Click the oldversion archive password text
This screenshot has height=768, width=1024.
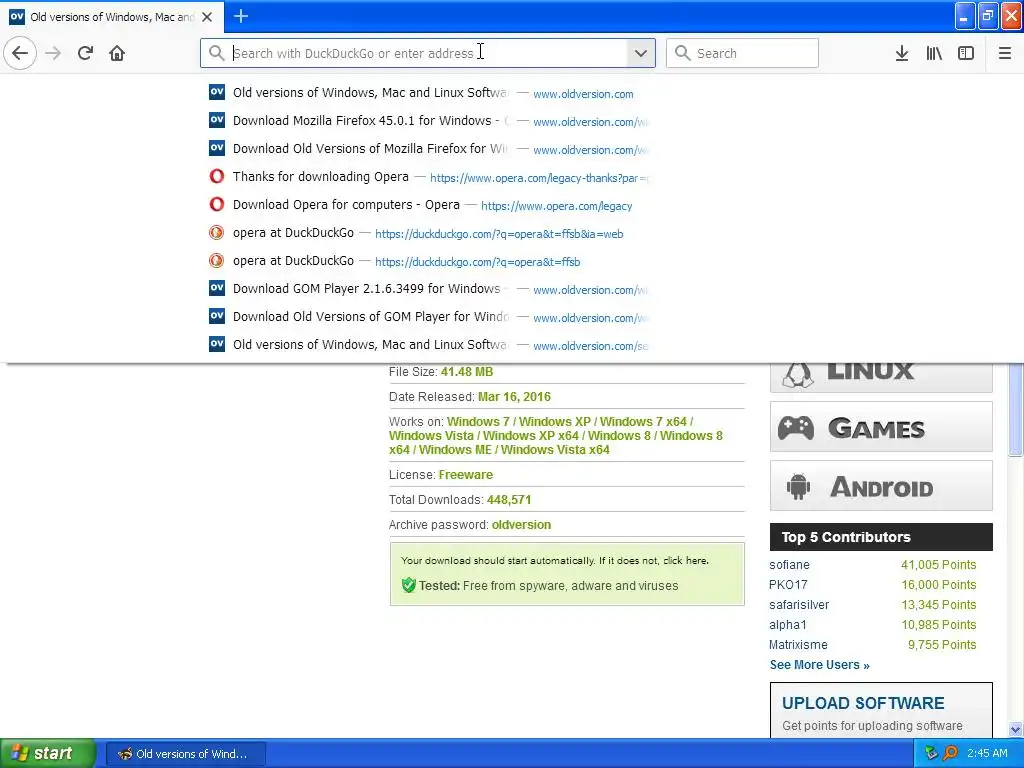click(521, 525)
